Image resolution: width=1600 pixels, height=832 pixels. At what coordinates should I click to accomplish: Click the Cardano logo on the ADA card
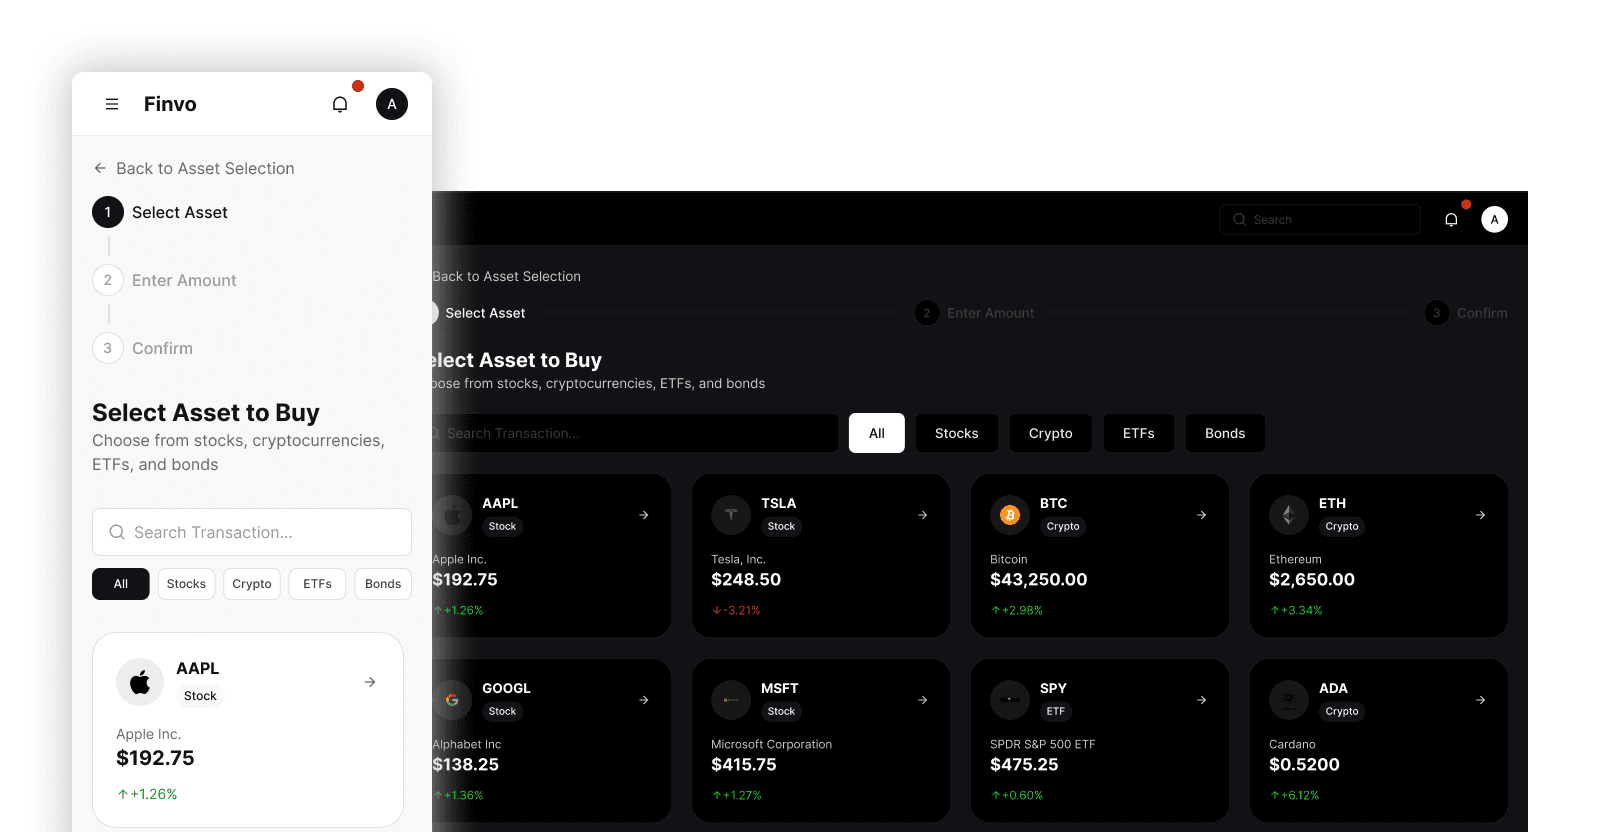[1289, 700]
